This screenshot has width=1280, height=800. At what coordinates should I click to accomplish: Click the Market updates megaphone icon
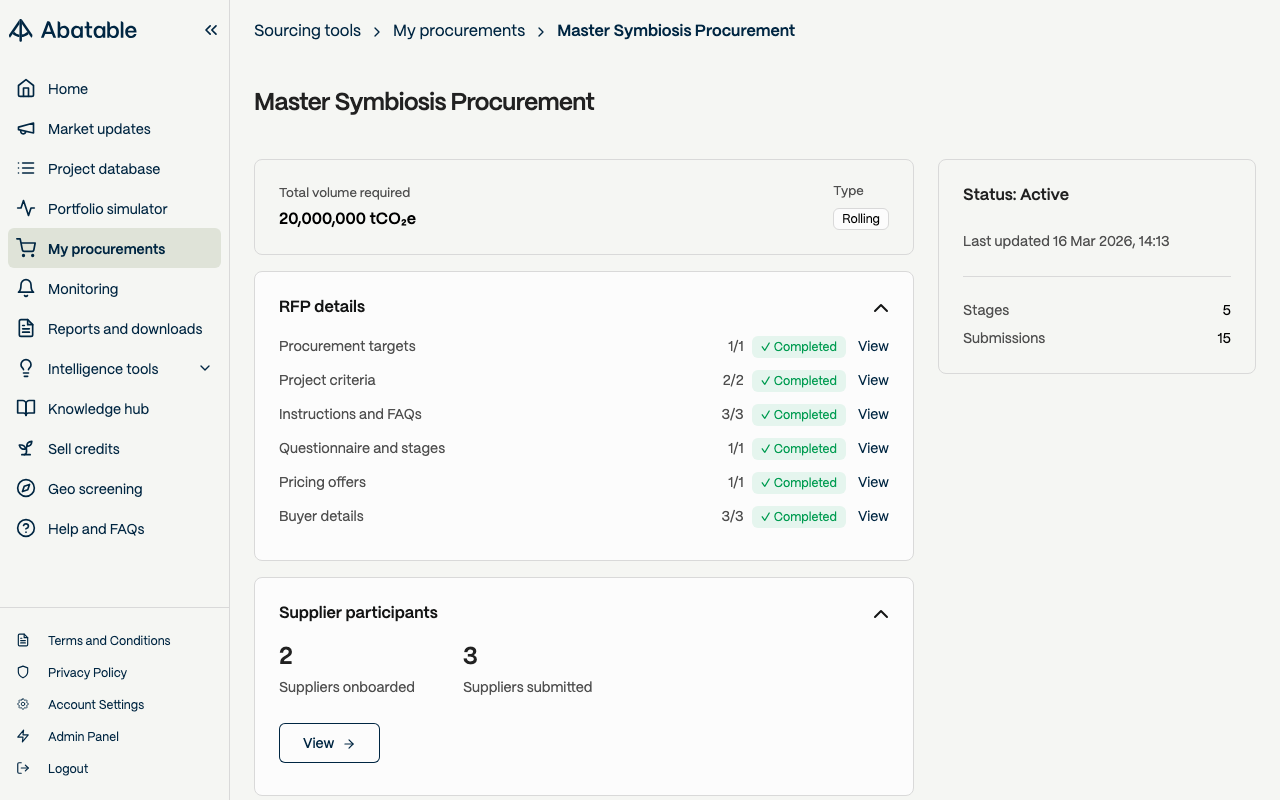coord(27,129)
